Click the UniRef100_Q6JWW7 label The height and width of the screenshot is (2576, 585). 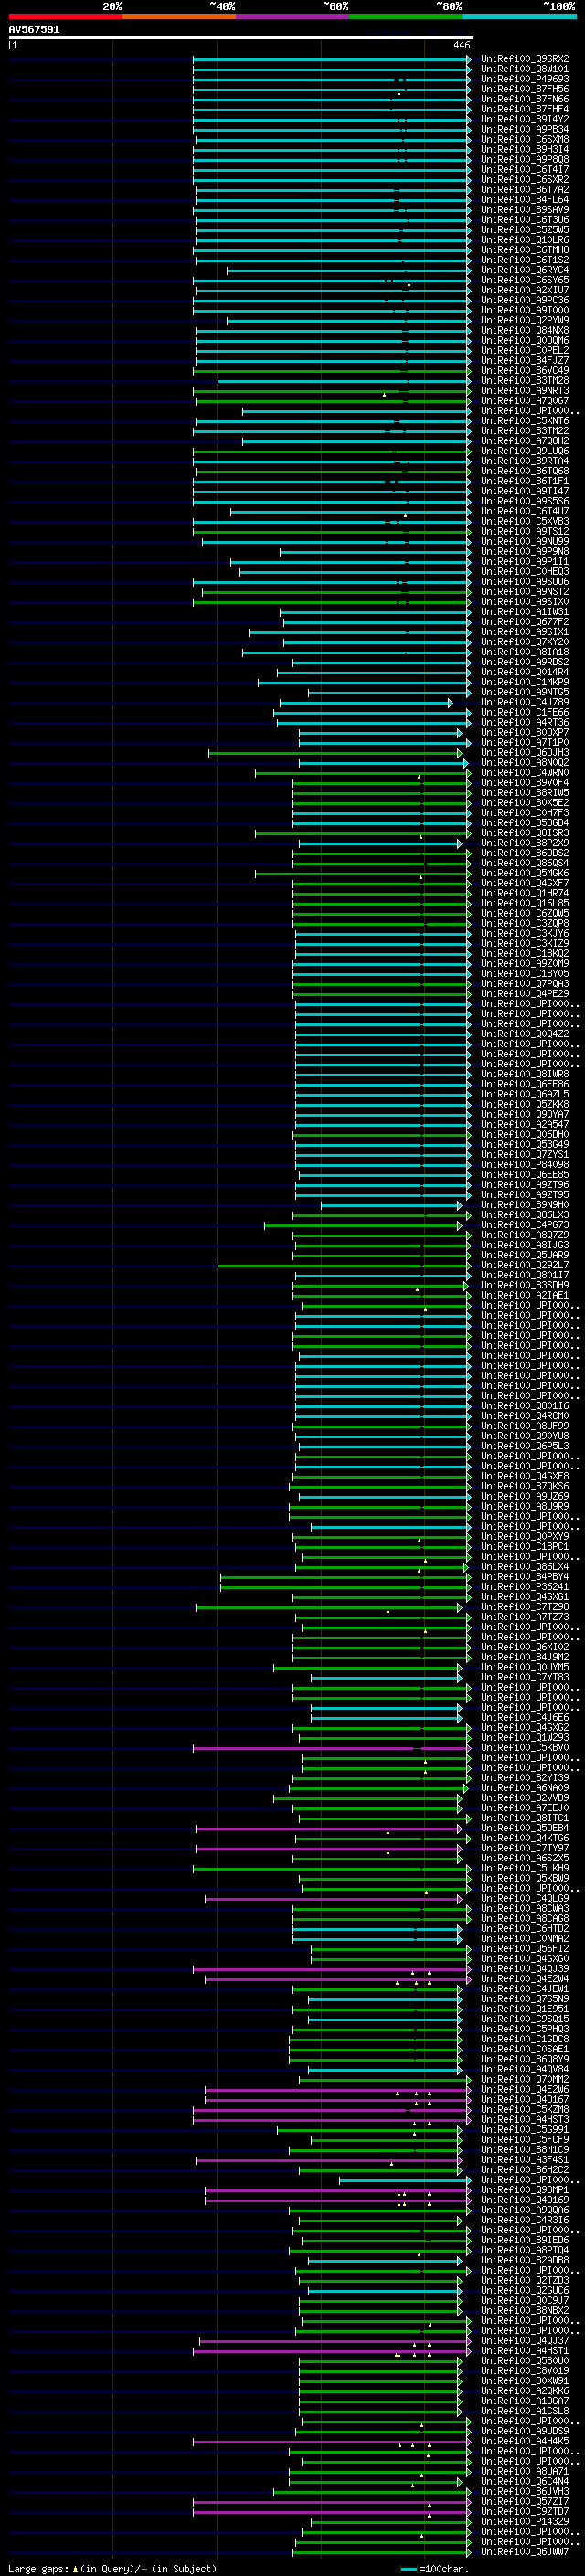tap(525, 2551)
